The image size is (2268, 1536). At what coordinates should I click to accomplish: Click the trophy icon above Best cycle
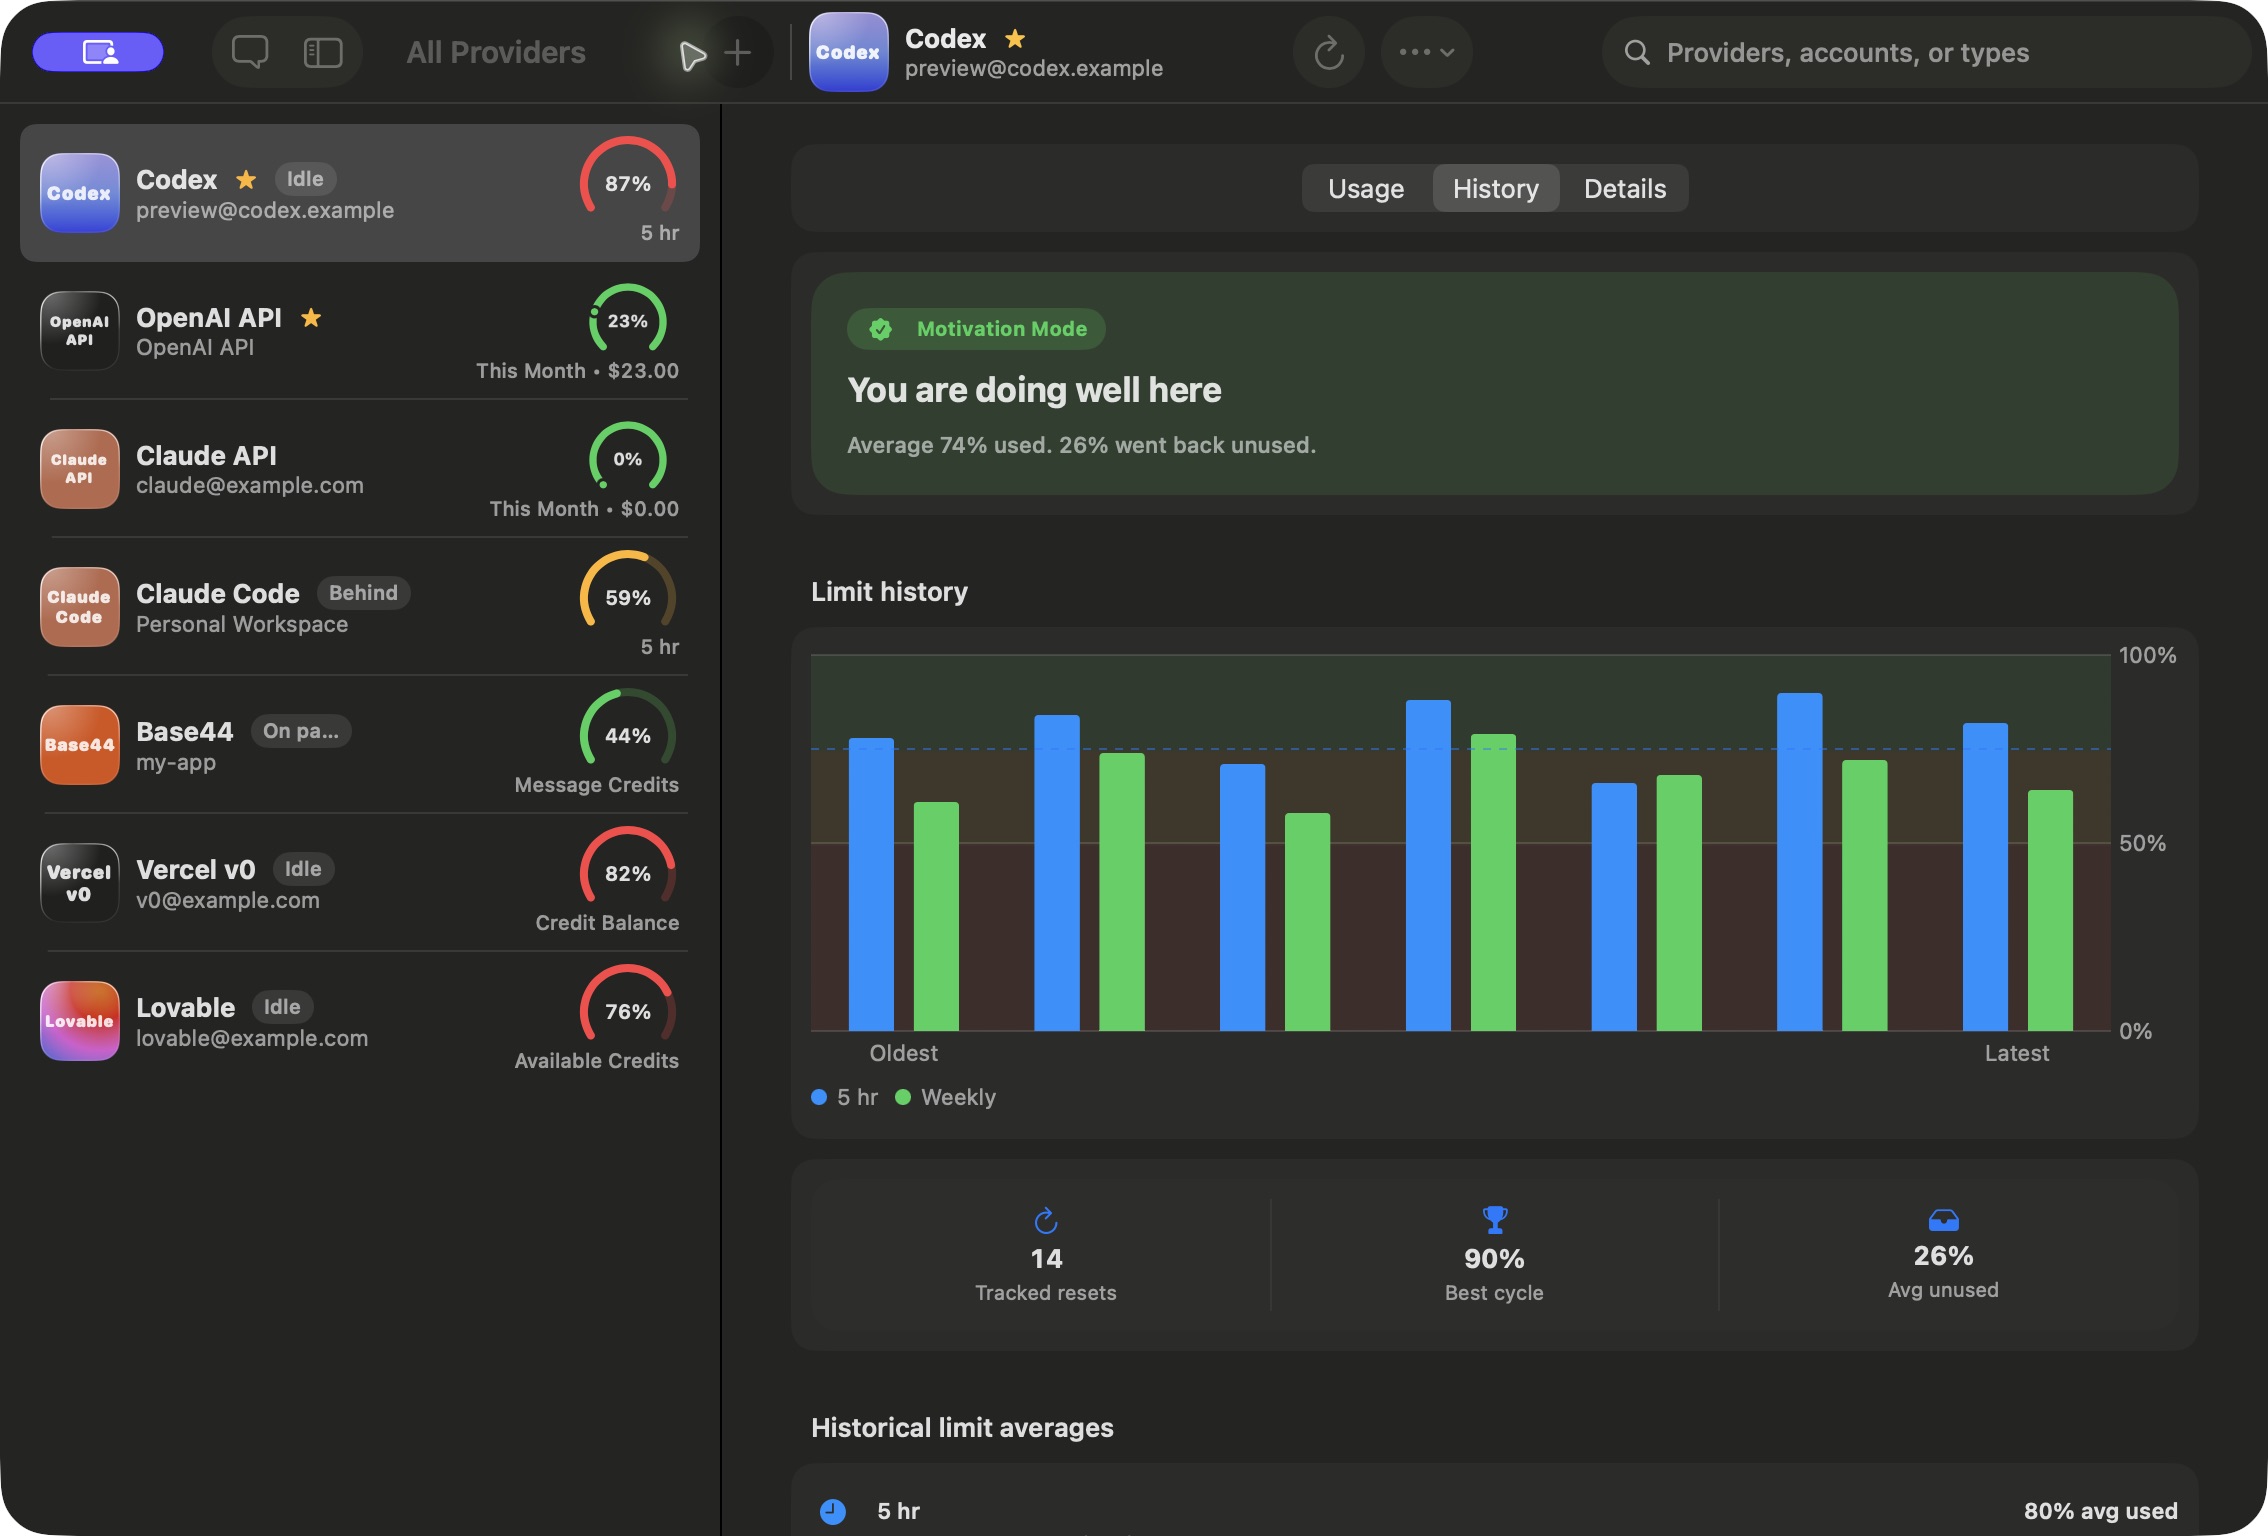click(1494, 1219)
